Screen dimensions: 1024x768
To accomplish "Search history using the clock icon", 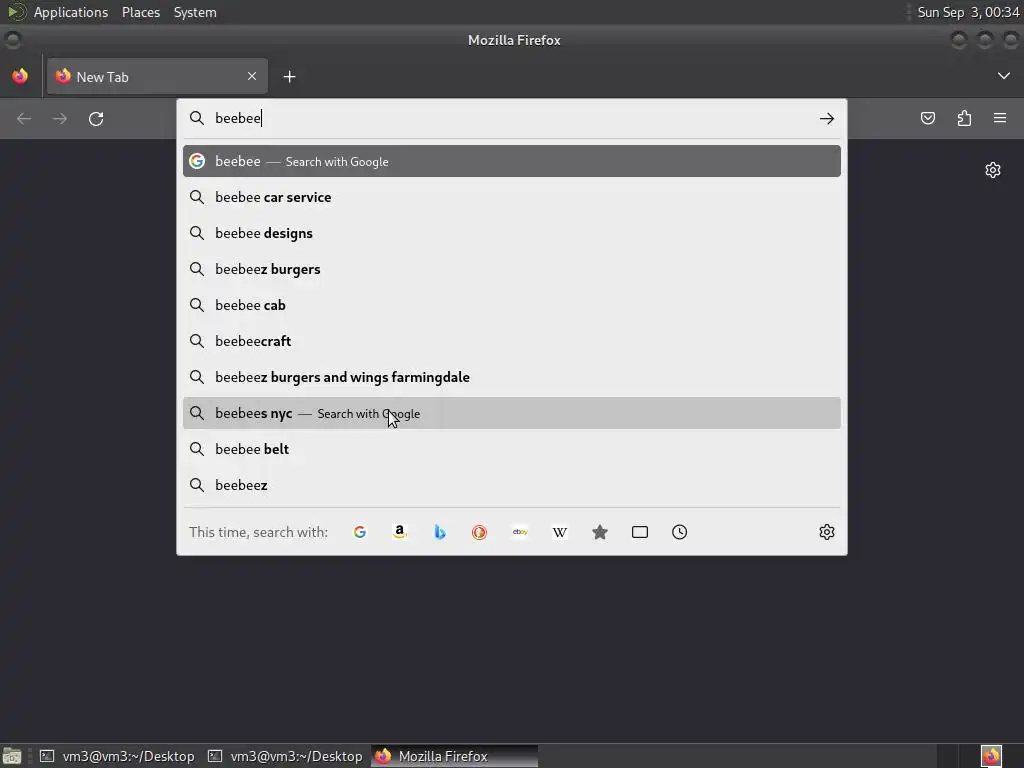I will click(x=679, y=532).
